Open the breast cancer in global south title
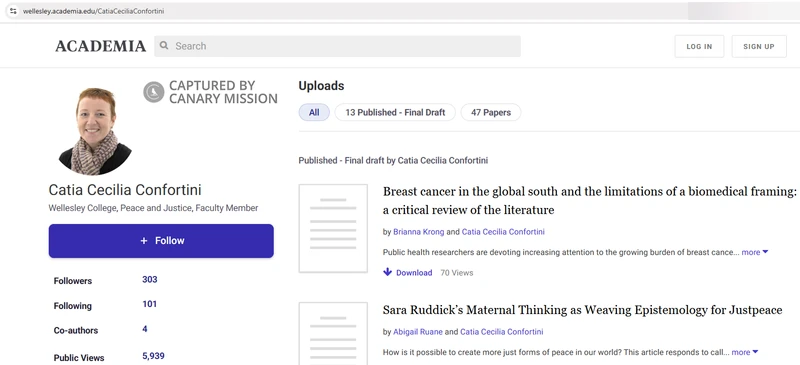Viewport: 800px width, 365px height. [590, 201]
